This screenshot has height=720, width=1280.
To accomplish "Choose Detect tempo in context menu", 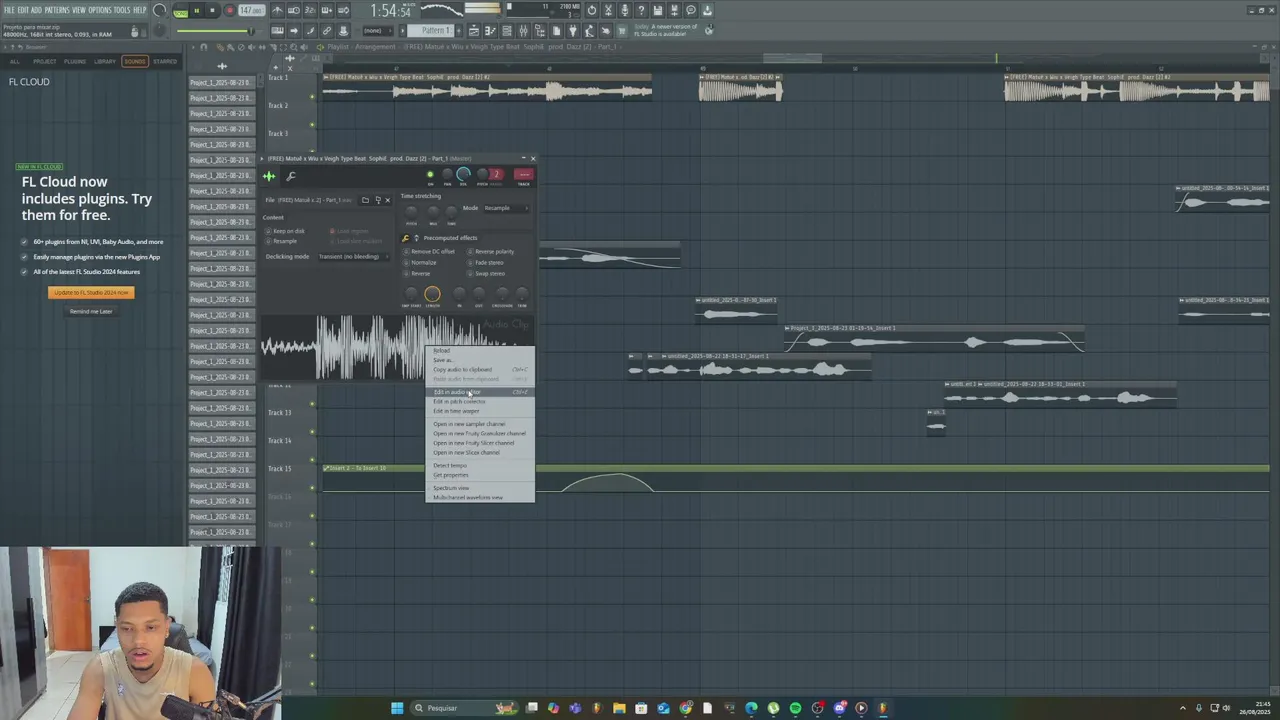I will (x=480, y=465).
